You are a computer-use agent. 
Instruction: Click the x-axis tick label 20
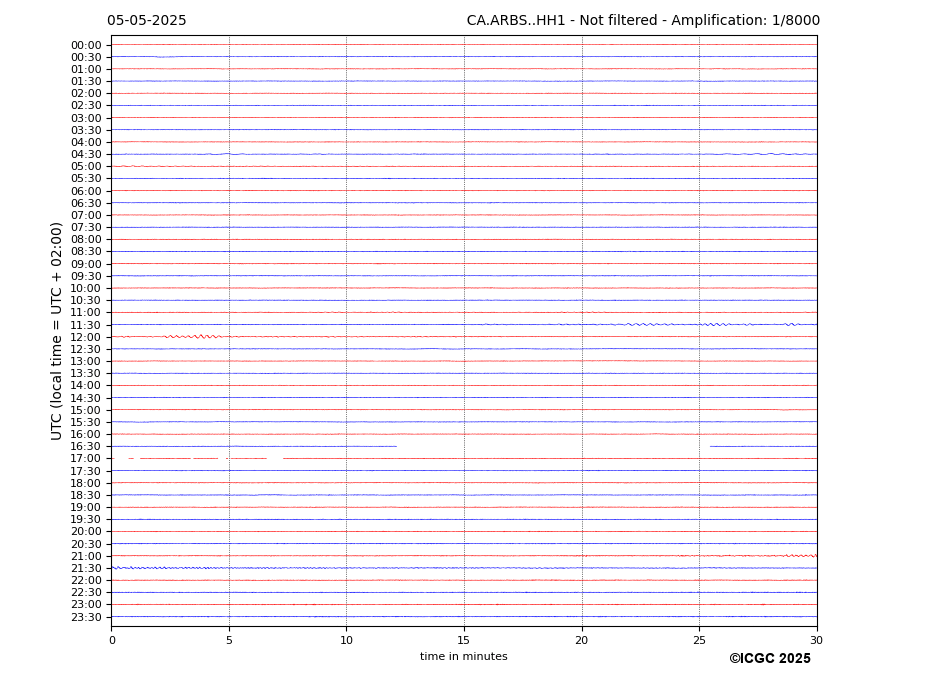(x=582, y=640)
